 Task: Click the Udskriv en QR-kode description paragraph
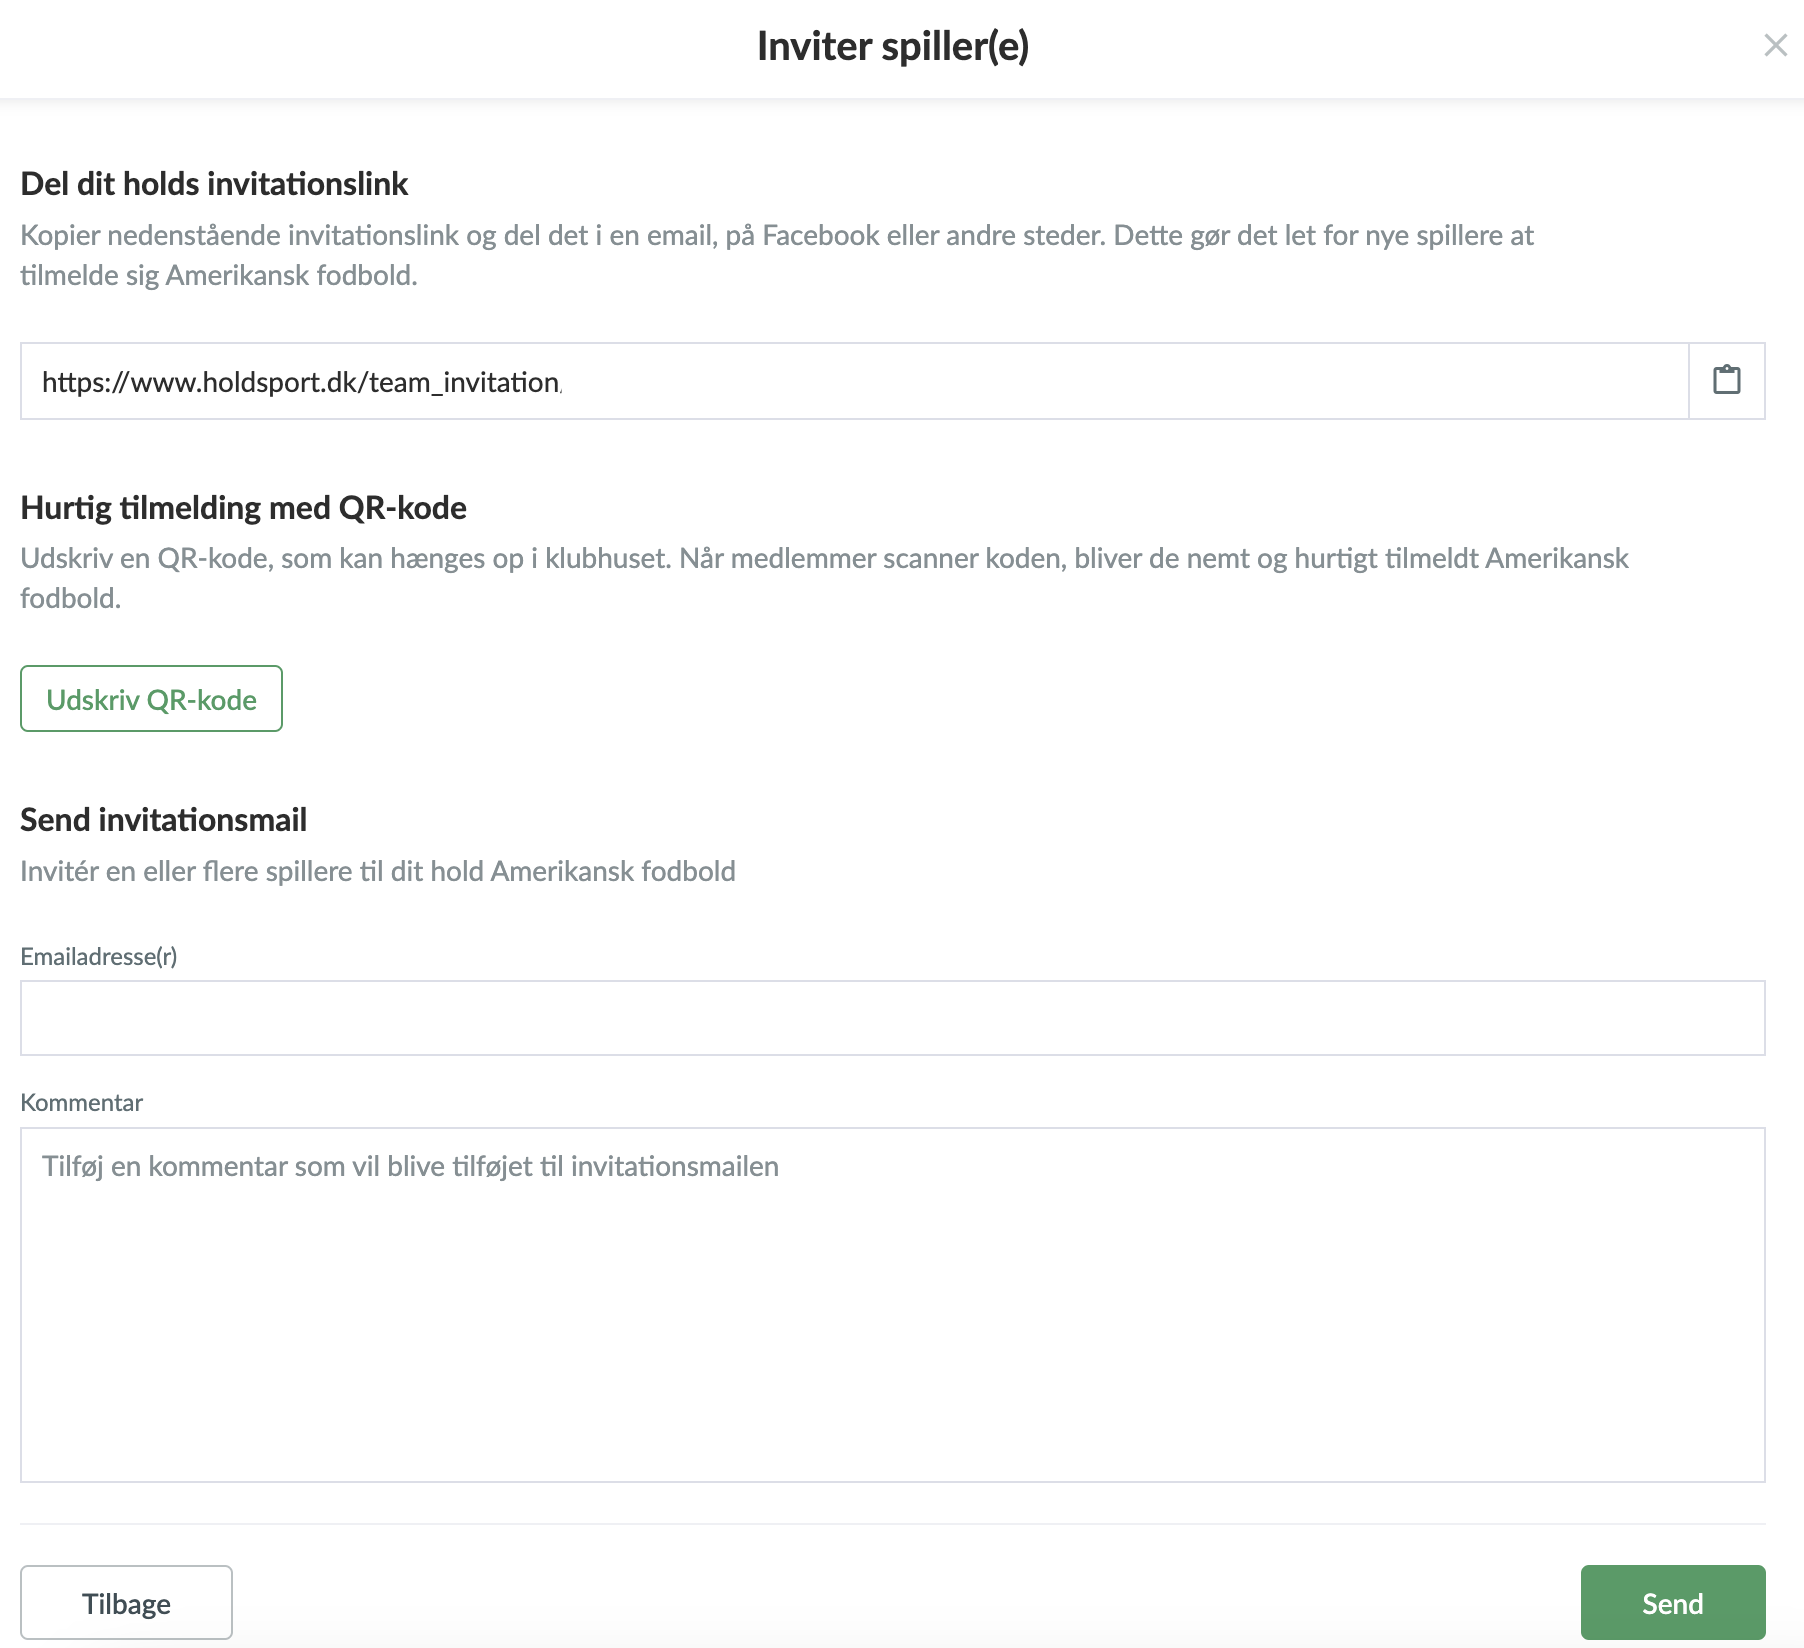824,578
